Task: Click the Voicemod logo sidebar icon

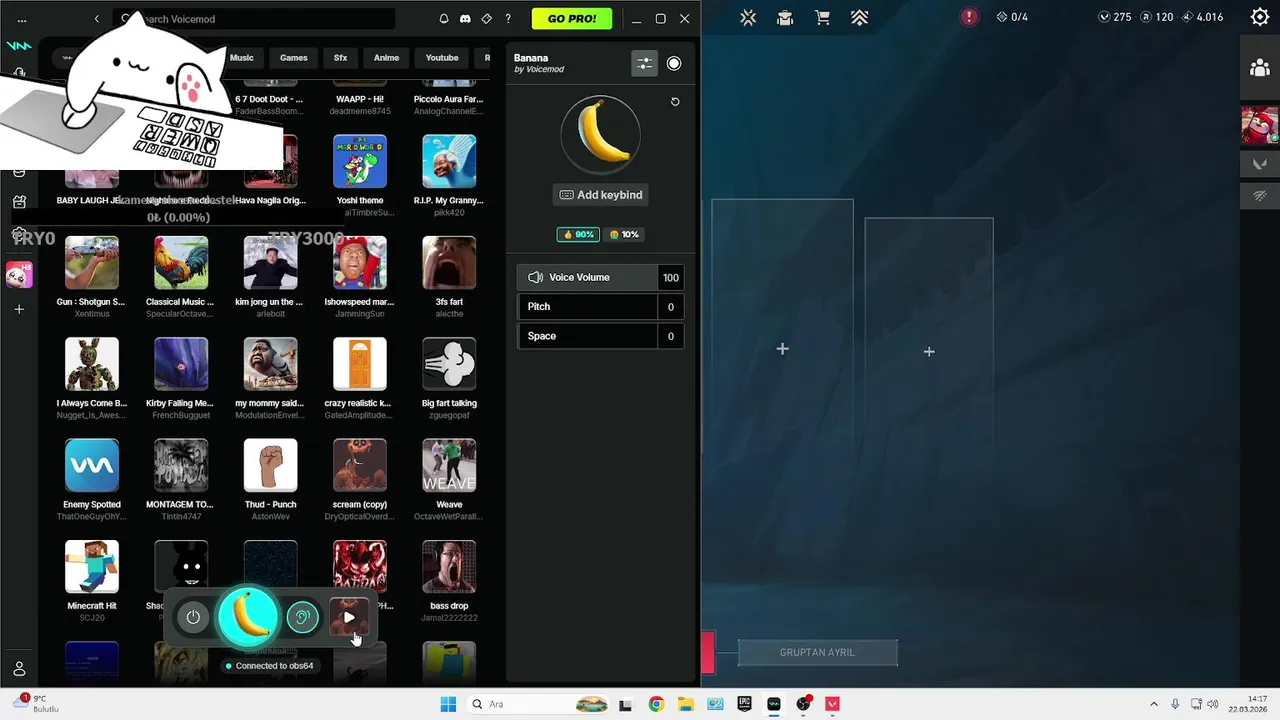Action: coord(19,46)
